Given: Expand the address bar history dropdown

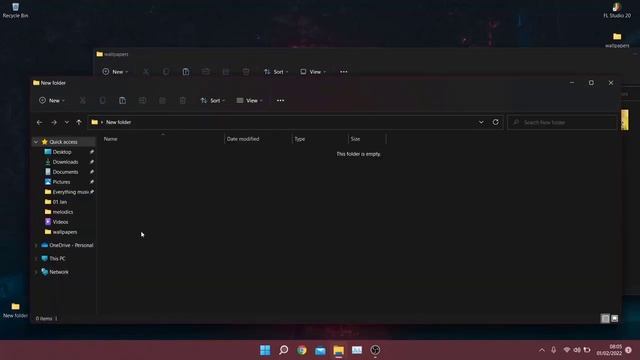Looking at the screenshot, I should point(481,122).
